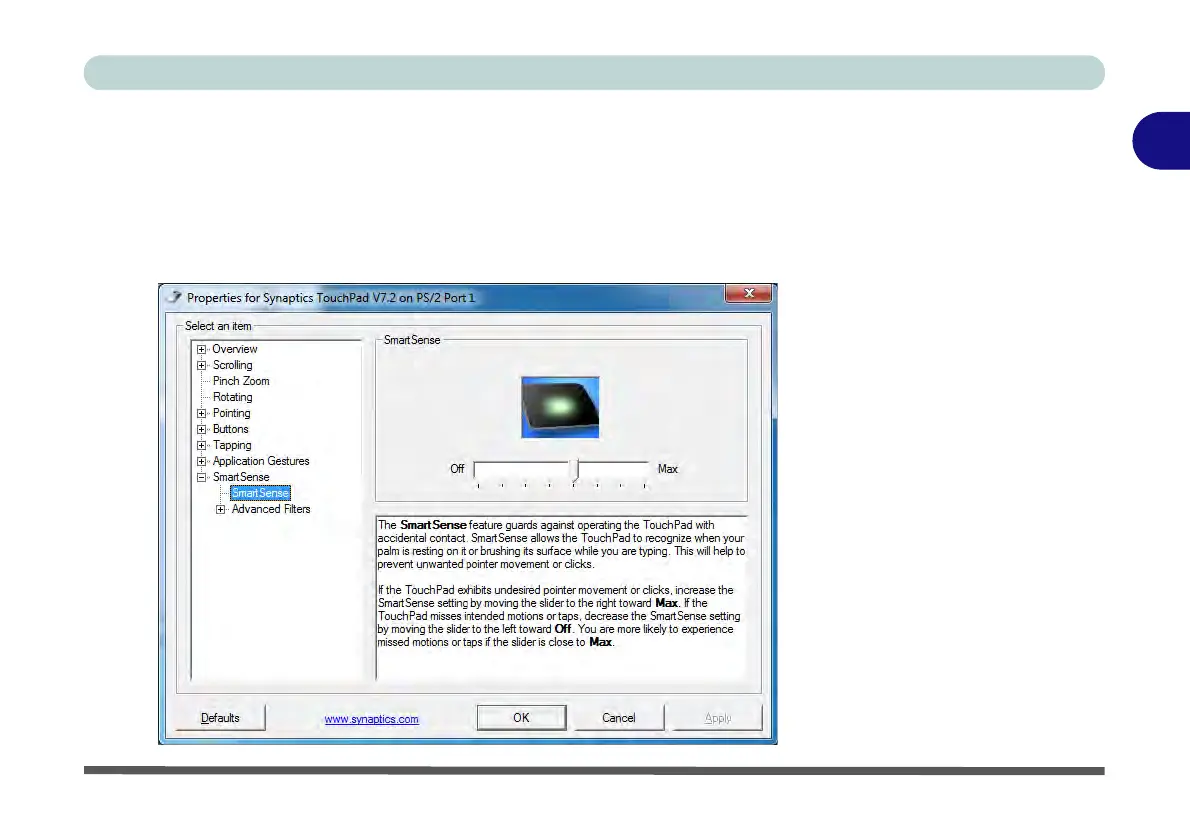Click the Synaptics title bar icon
This screenshot has width=1190, height=838.
[x=175, y=298]
